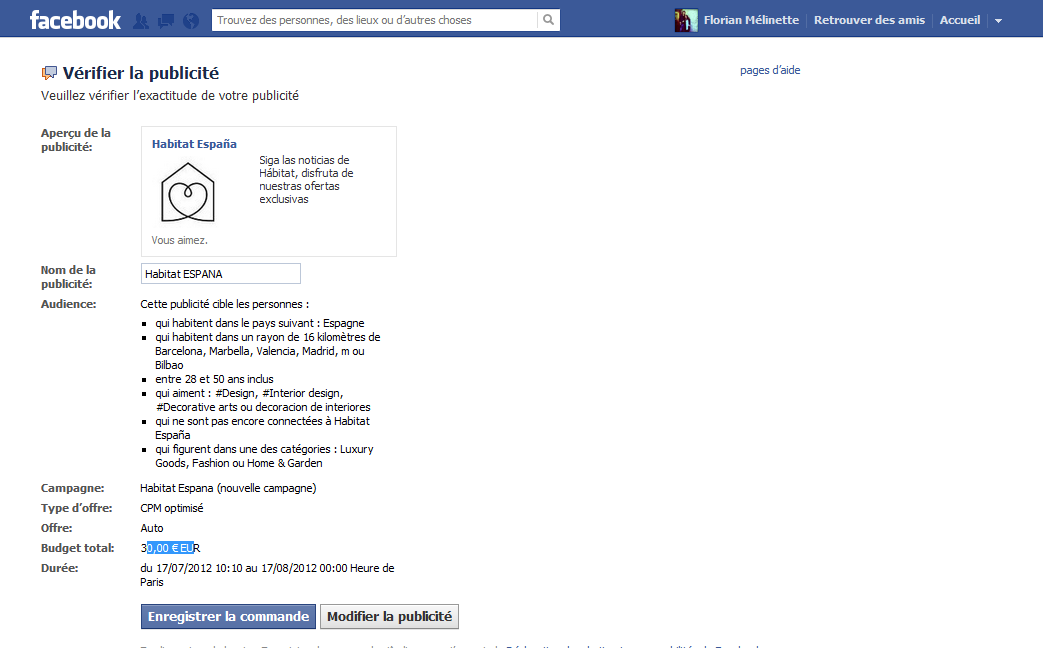
Task: Go to Accueil in top bar
Action: click(x=959, y=20)
